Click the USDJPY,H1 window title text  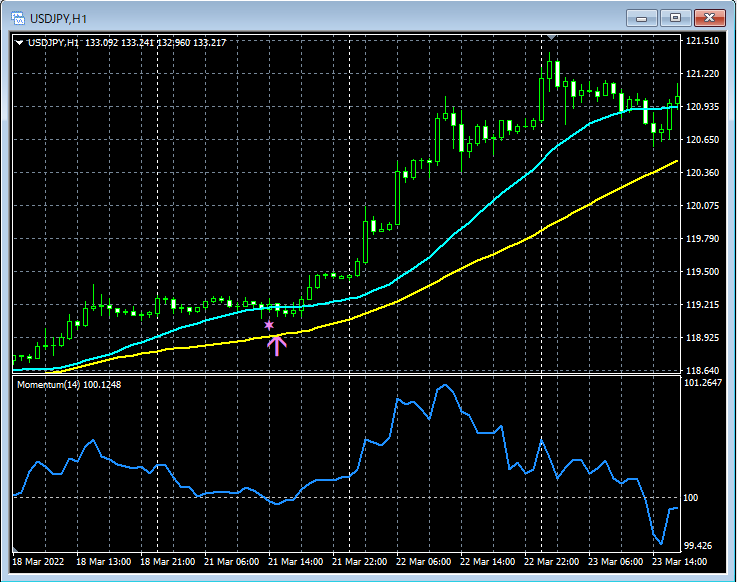pyautogui.click(x=58, y=19)
